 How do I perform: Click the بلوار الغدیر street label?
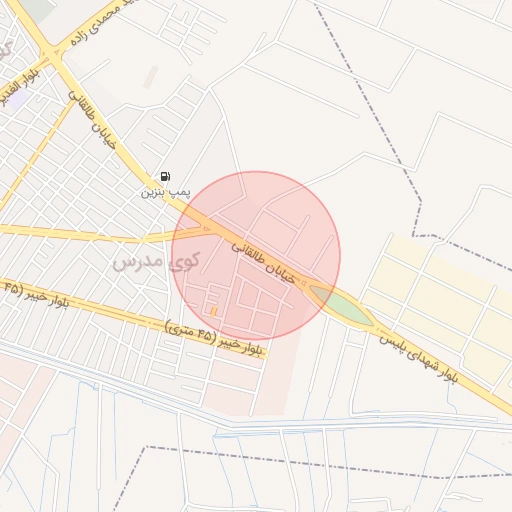19,88
